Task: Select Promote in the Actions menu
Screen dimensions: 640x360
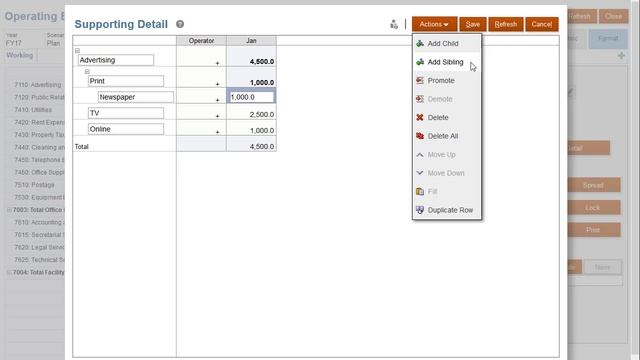Action: (447, 80)
